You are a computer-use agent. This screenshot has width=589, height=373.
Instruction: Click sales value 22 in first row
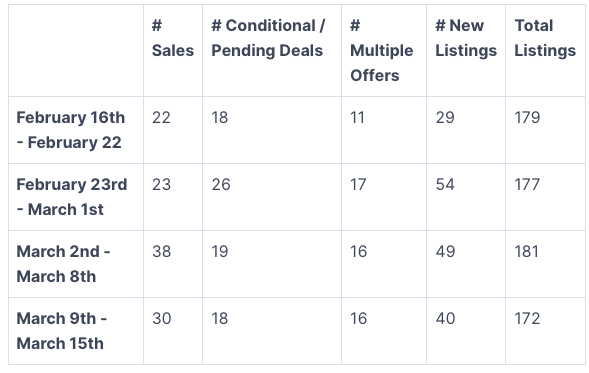(x=161, y=118)
